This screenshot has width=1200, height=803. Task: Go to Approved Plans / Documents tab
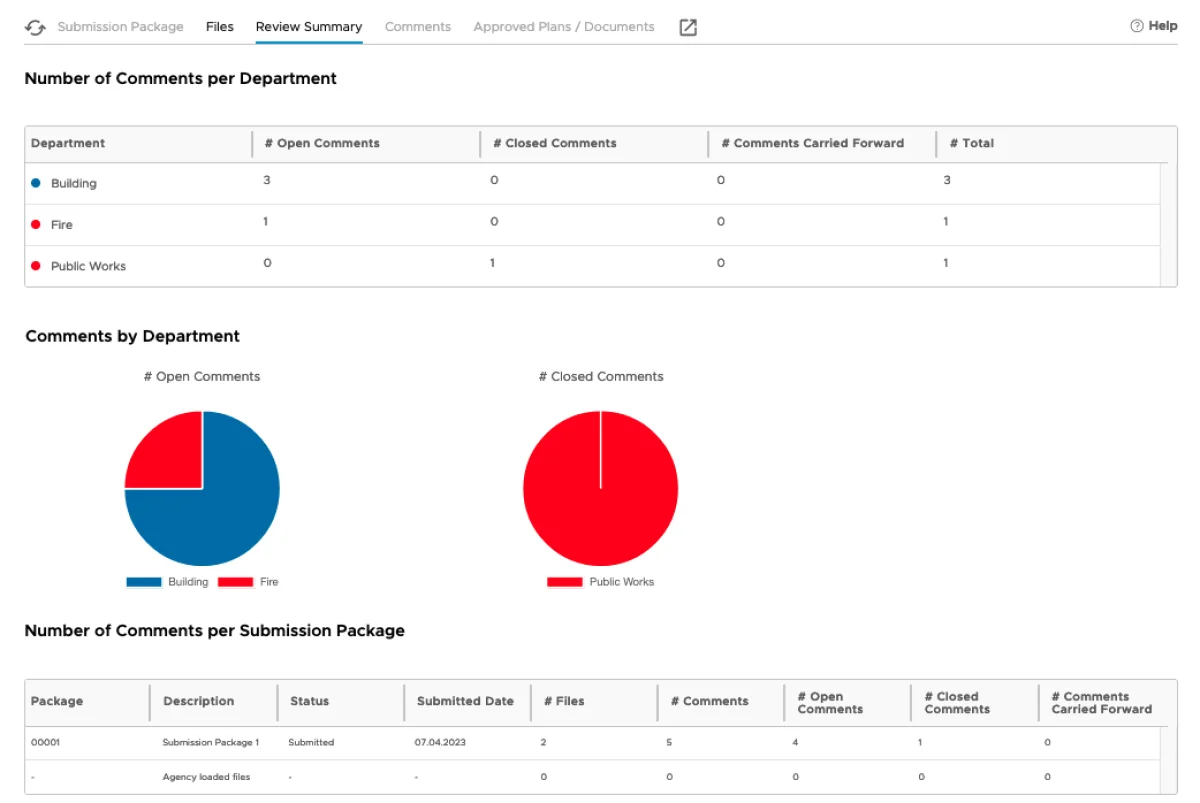point(564,27)
